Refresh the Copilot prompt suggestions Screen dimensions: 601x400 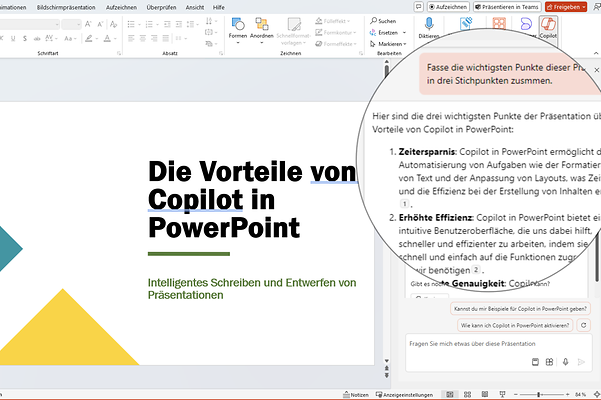tap(583, 325)
